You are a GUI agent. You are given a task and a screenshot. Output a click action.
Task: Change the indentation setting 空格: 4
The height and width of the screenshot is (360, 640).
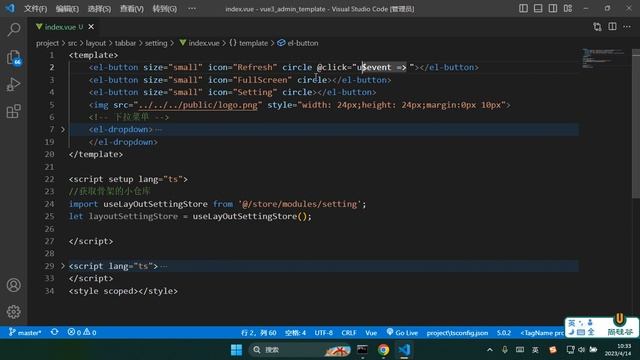pos(295,333)
